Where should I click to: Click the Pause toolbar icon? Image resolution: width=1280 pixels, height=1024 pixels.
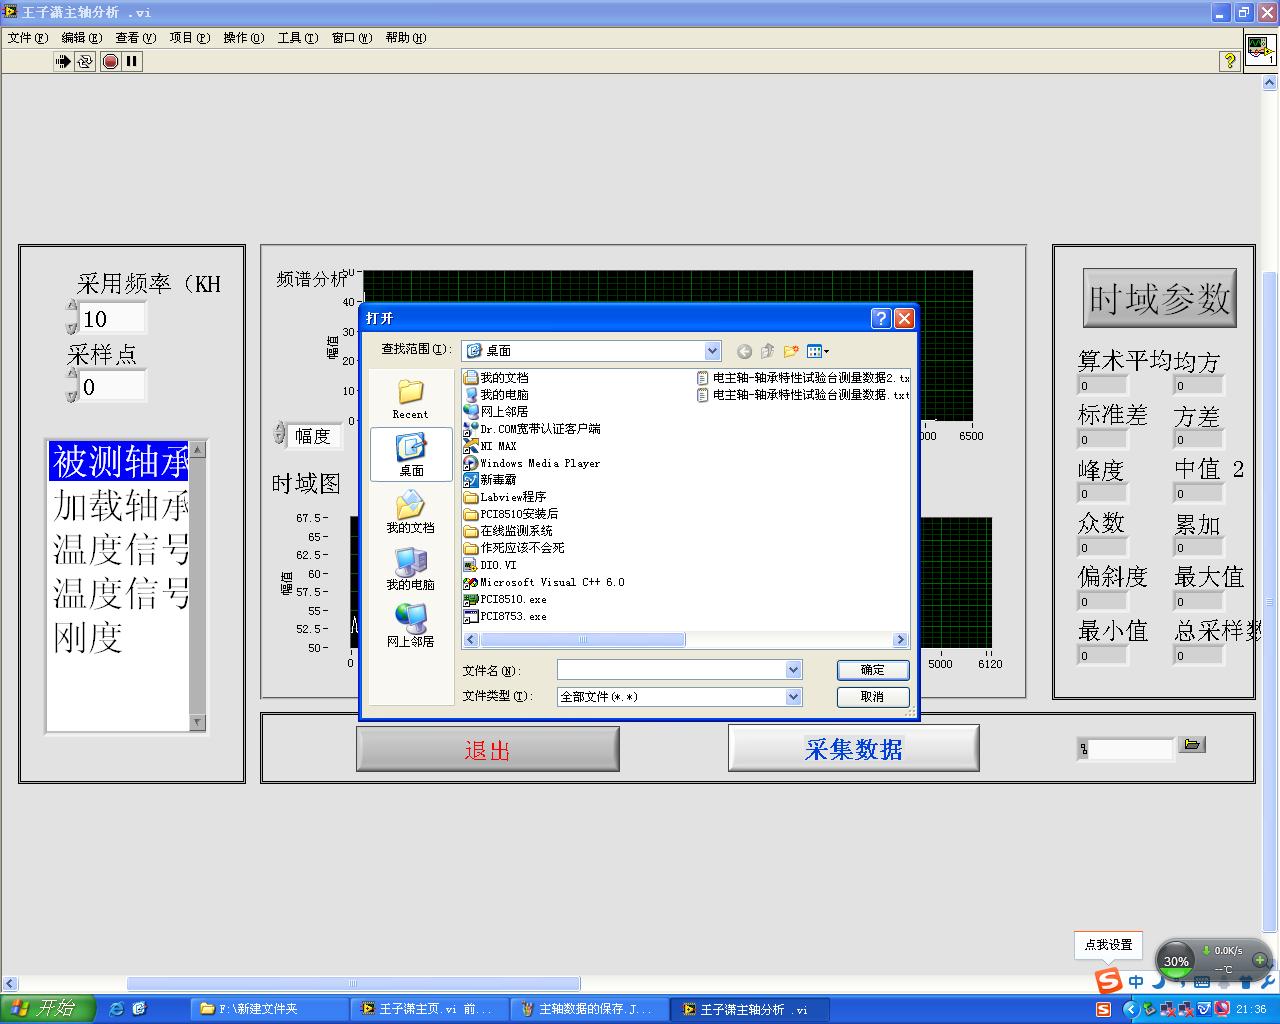(x=132, y=61)
